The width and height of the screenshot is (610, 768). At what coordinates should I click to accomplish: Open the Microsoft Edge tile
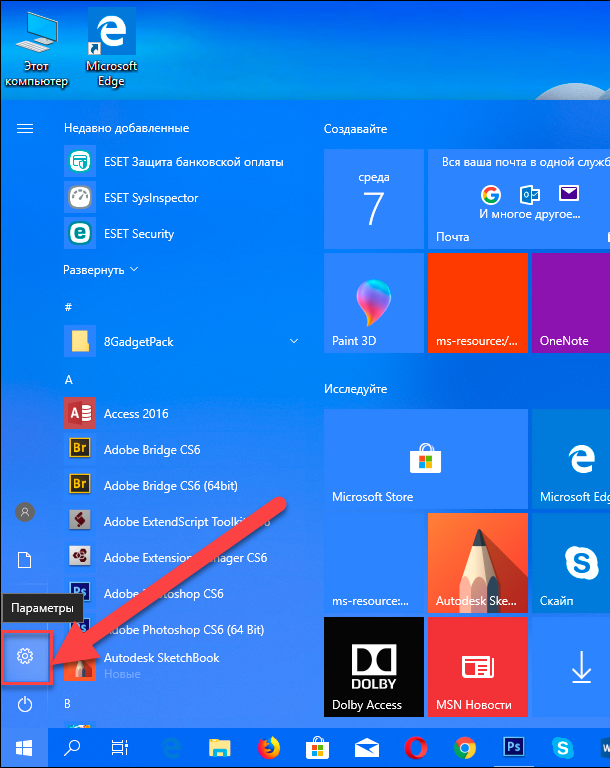coord(571,459)
